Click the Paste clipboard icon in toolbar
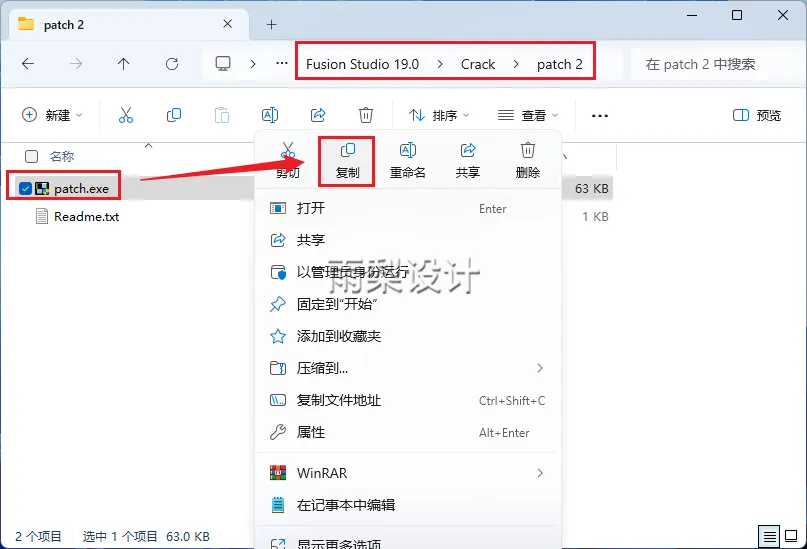Viewport: 807px width, 549px height. [222, 115]
